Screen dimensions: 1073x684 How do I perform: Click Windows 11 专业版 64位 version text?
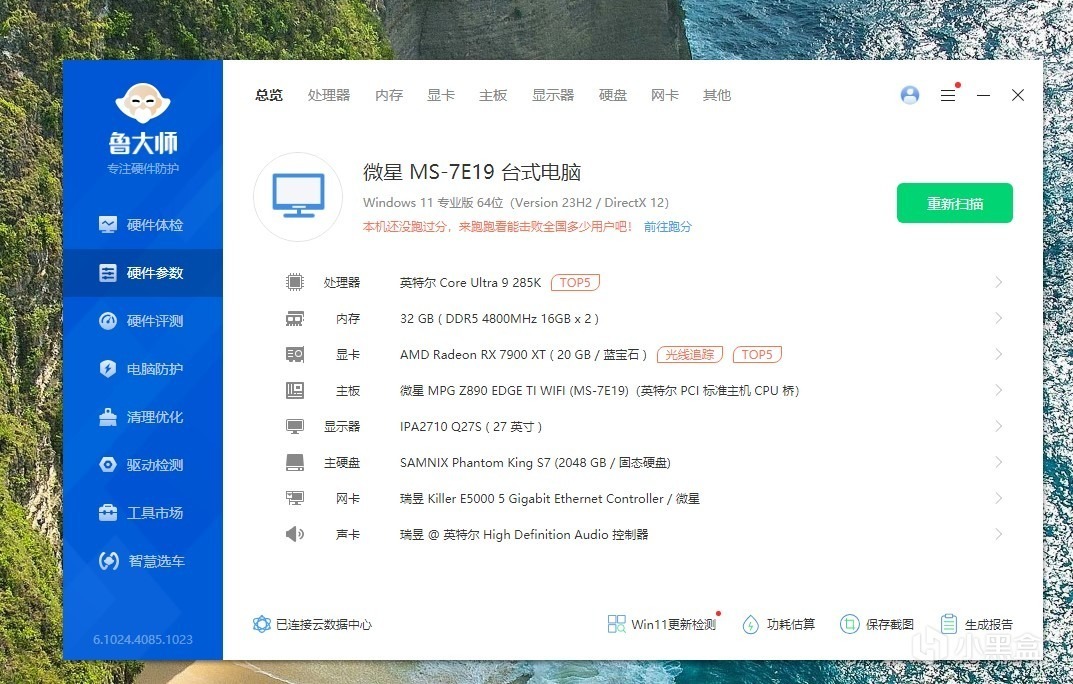[516, 202]
